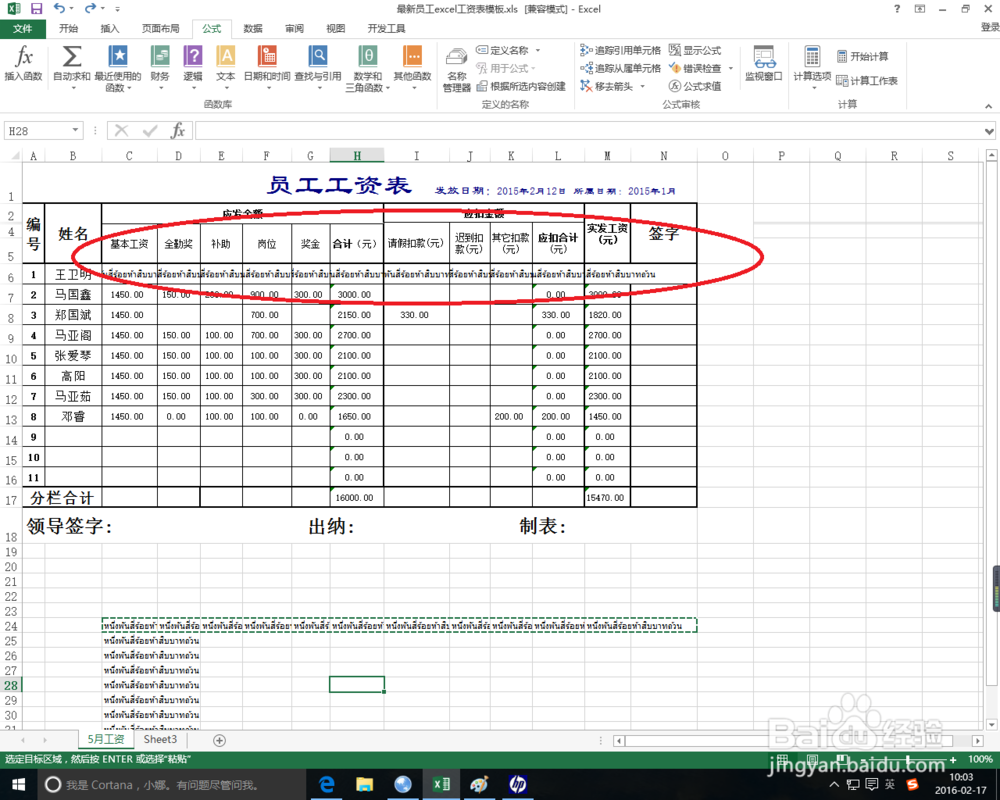Screen dimensions: 1000x800
Task: Click the Insert Function (插入函数) icon
Action: pos(24,63)
